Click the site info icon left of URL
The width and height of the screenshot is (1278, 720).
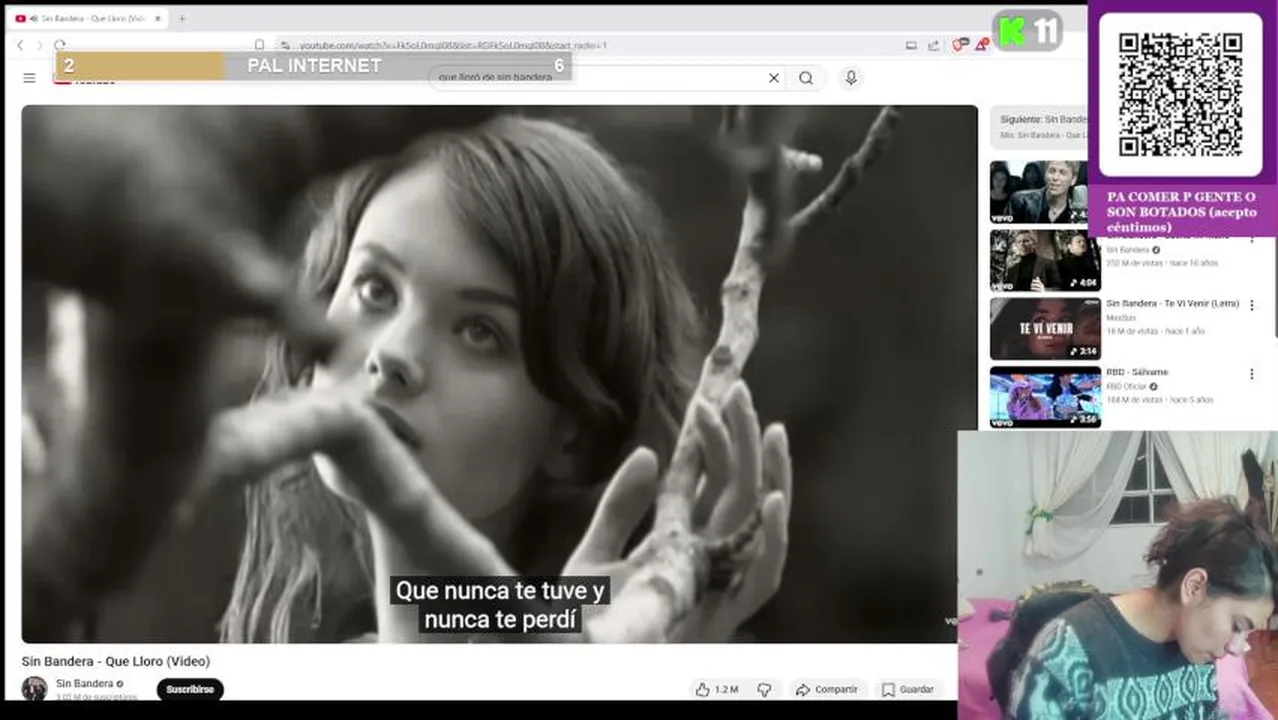pos(284,45)
